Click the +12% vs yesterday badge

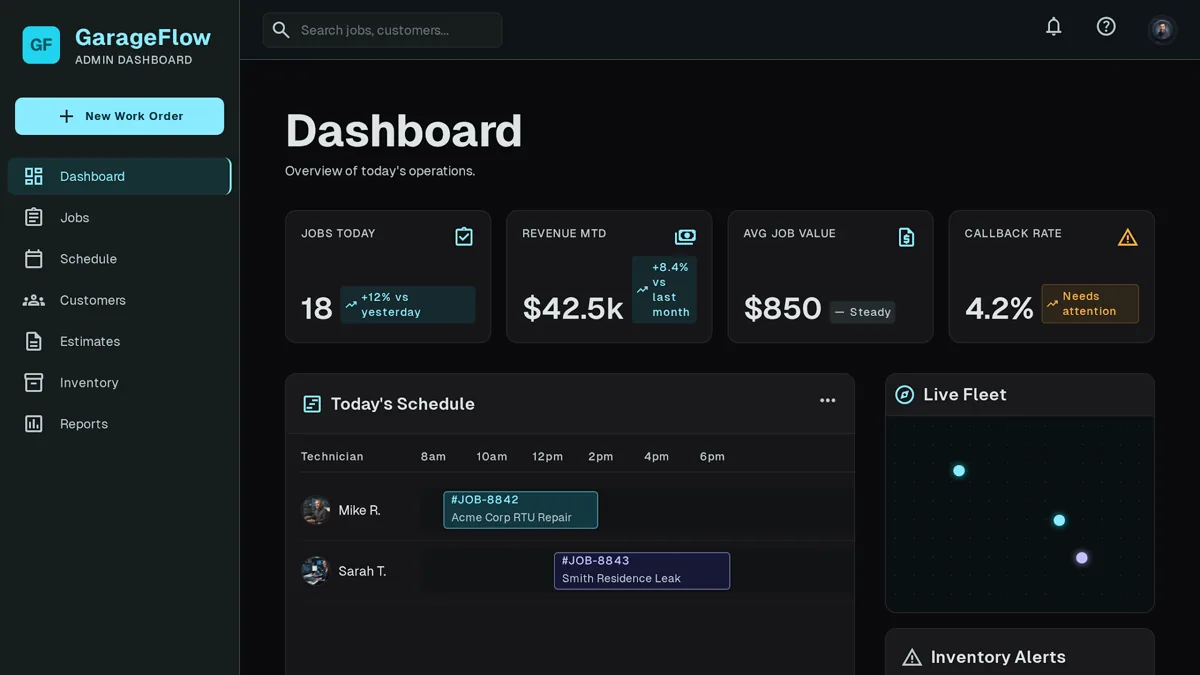[x=408, y=305]
